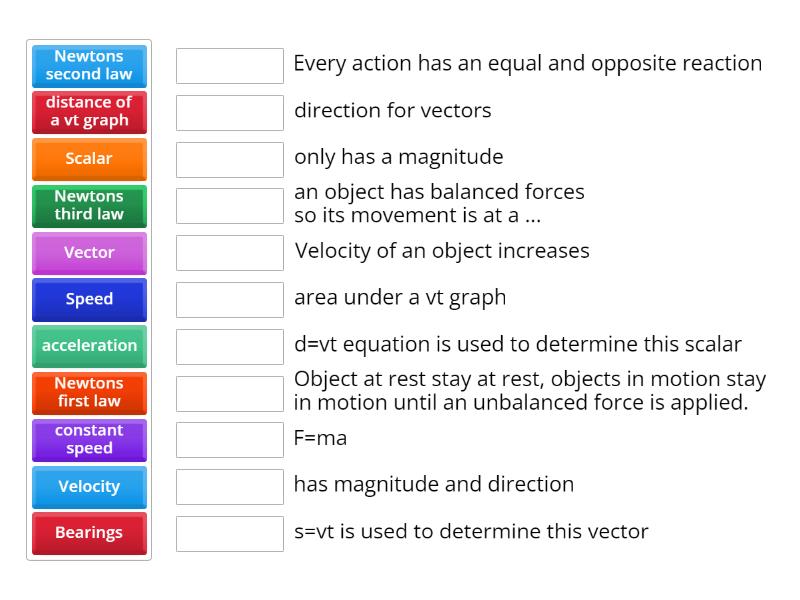The height and width of the screenshot is (600, 800).
Task: Click the Object at rest stay at rest description
Action: pos(530,392)
